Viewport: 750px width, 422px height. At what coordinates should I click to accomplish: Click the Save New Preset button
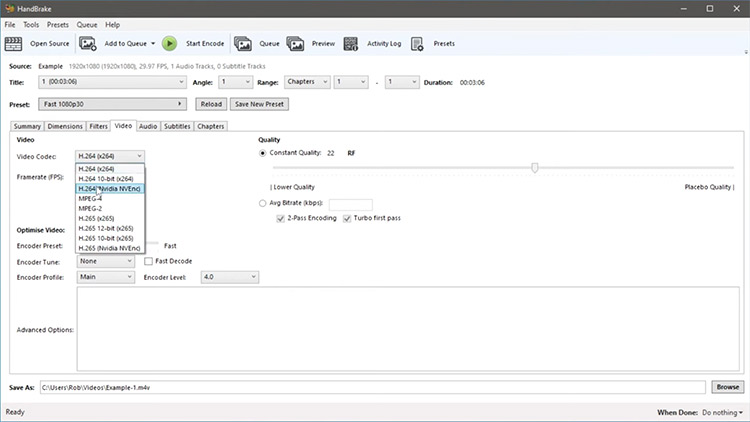(x=259, y=104)
